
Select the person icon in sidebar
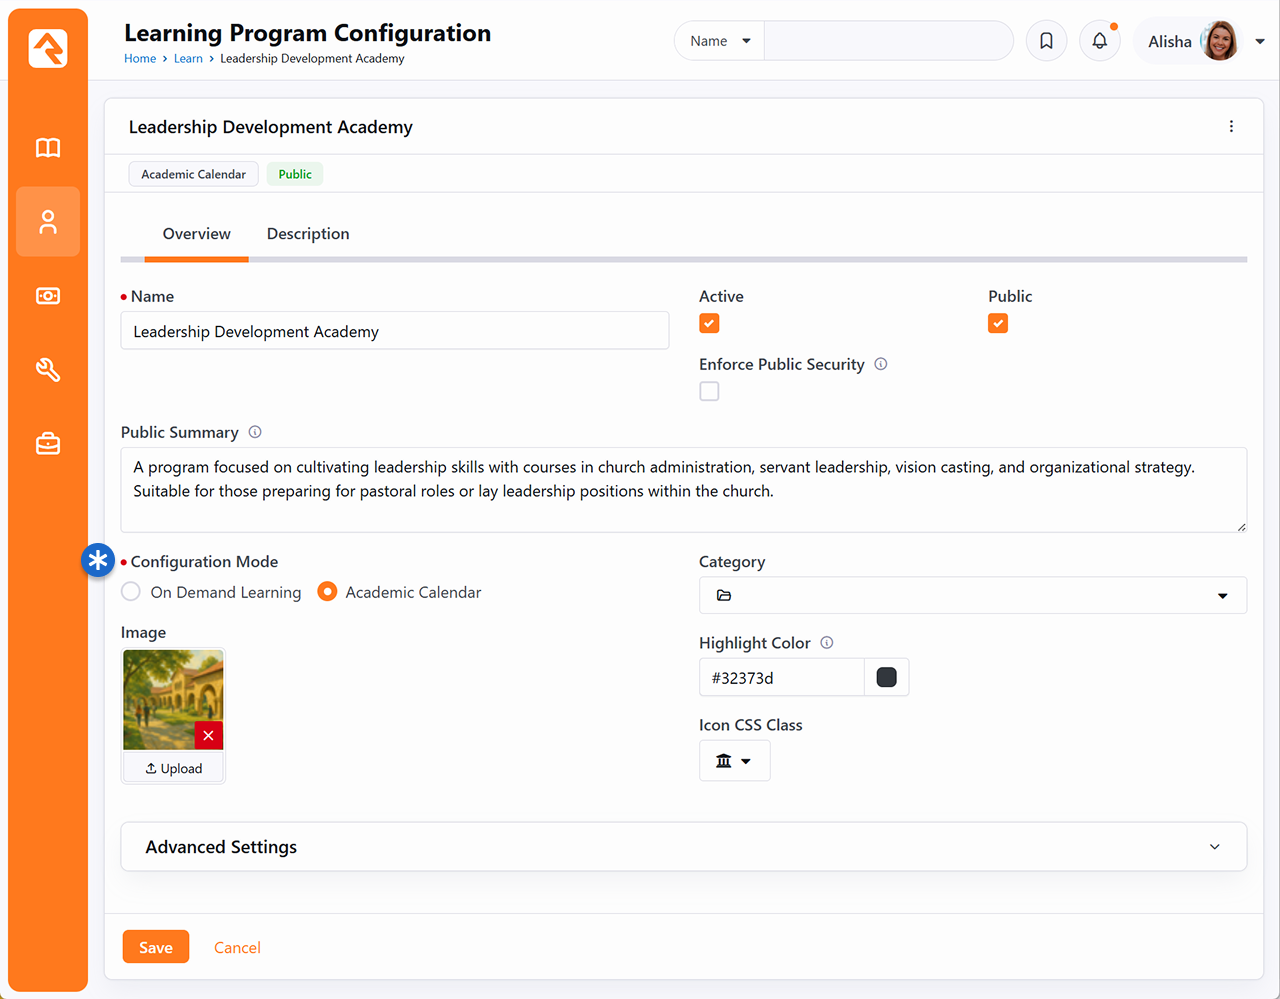point(48,222)
